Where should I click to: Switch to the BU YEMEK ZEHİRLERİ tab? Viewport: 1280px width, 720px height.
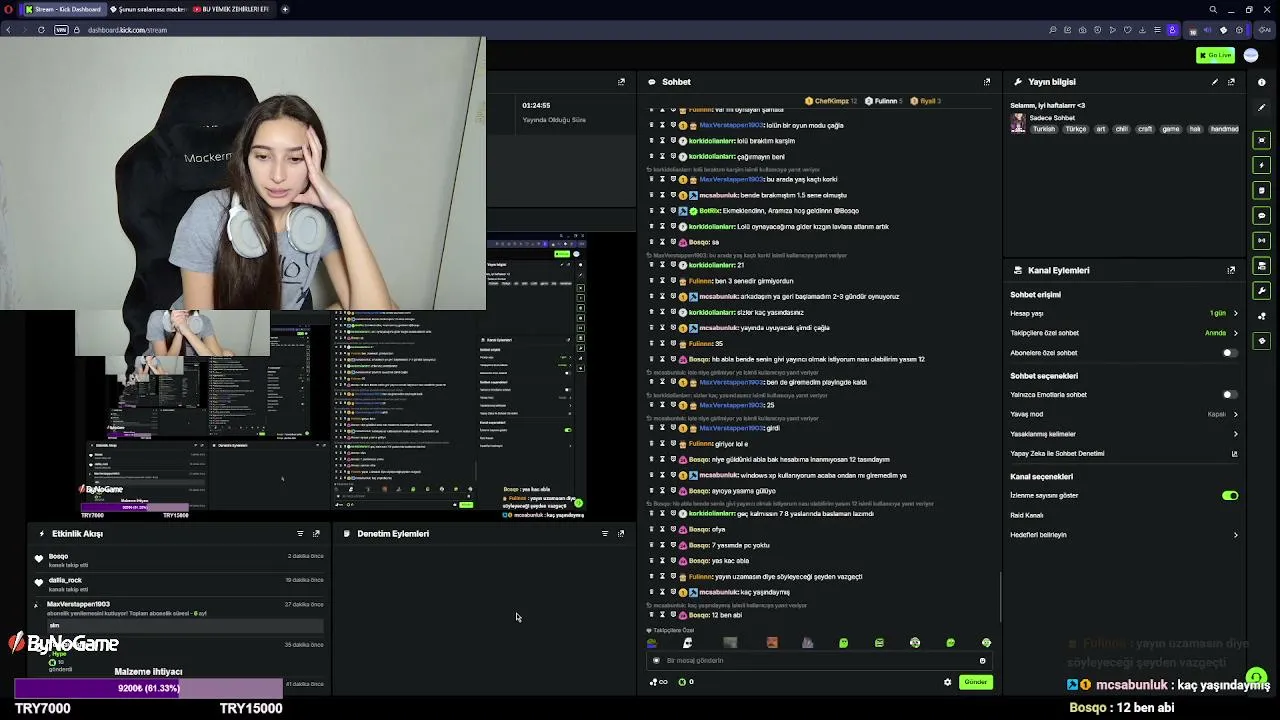[x=232, y=9]
